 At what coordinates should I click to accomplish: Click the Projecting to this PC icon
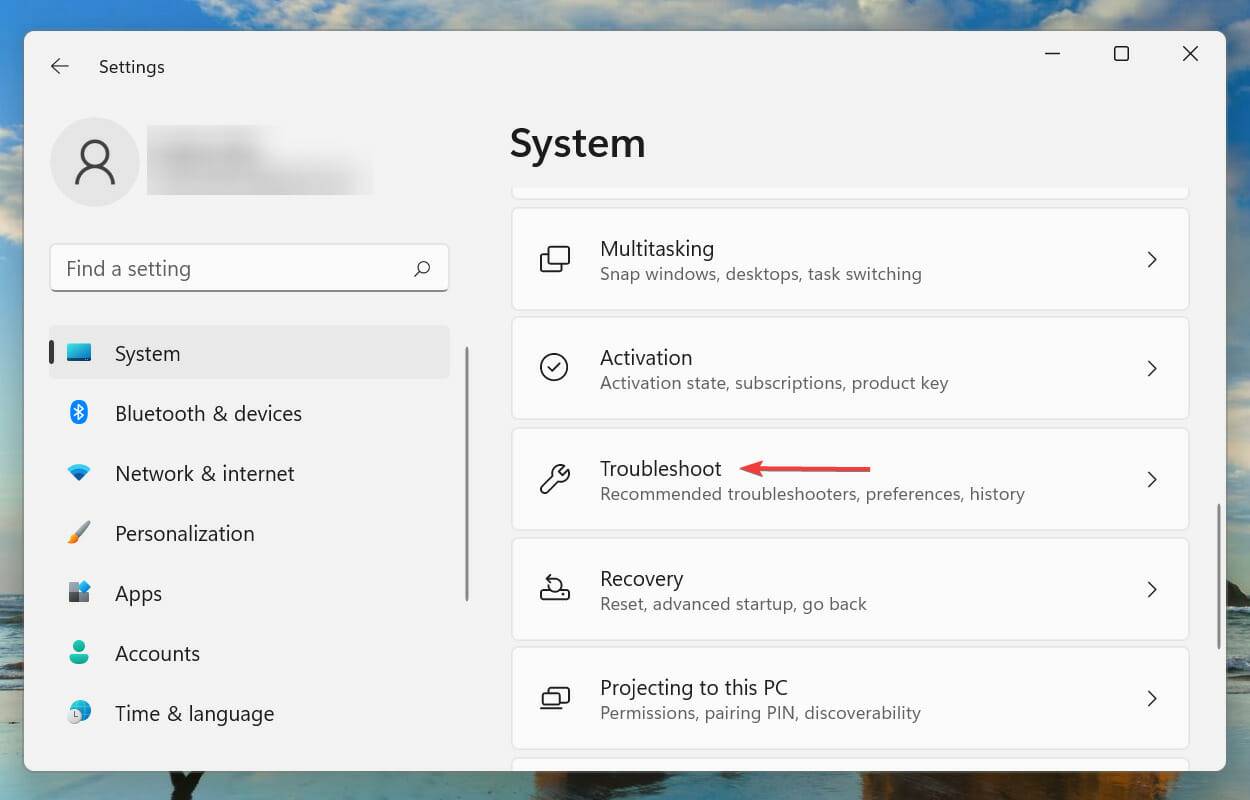click(555, 698)
